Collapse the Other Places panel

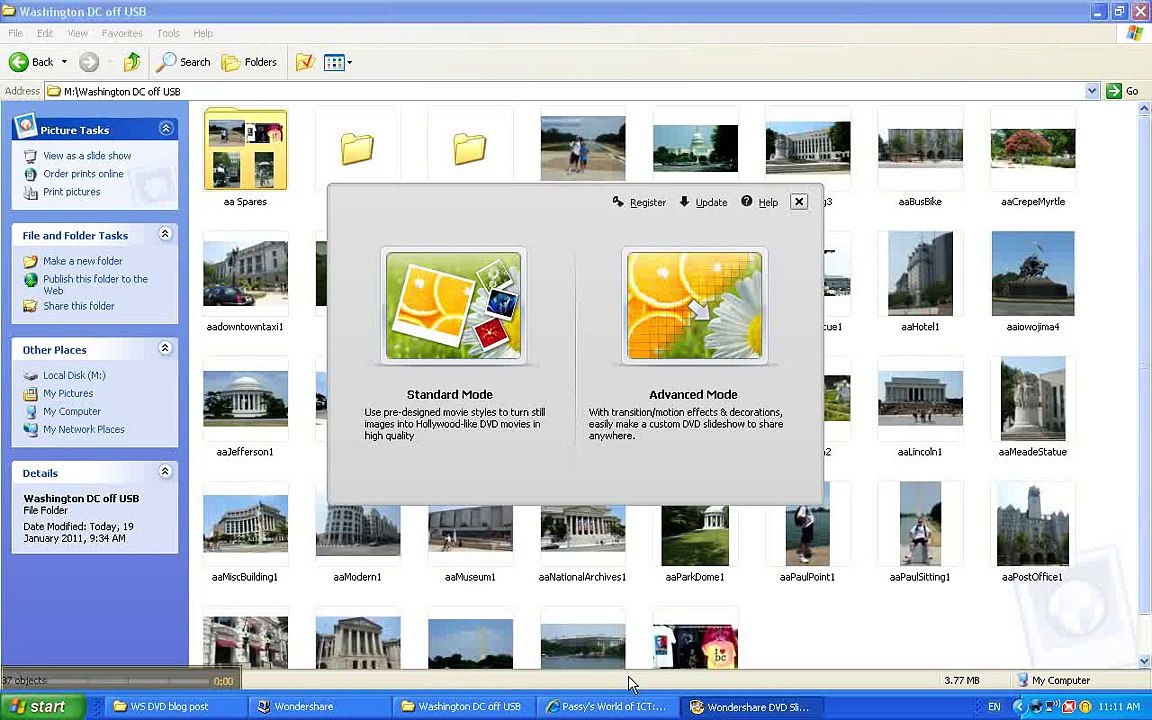click(165, 348)
